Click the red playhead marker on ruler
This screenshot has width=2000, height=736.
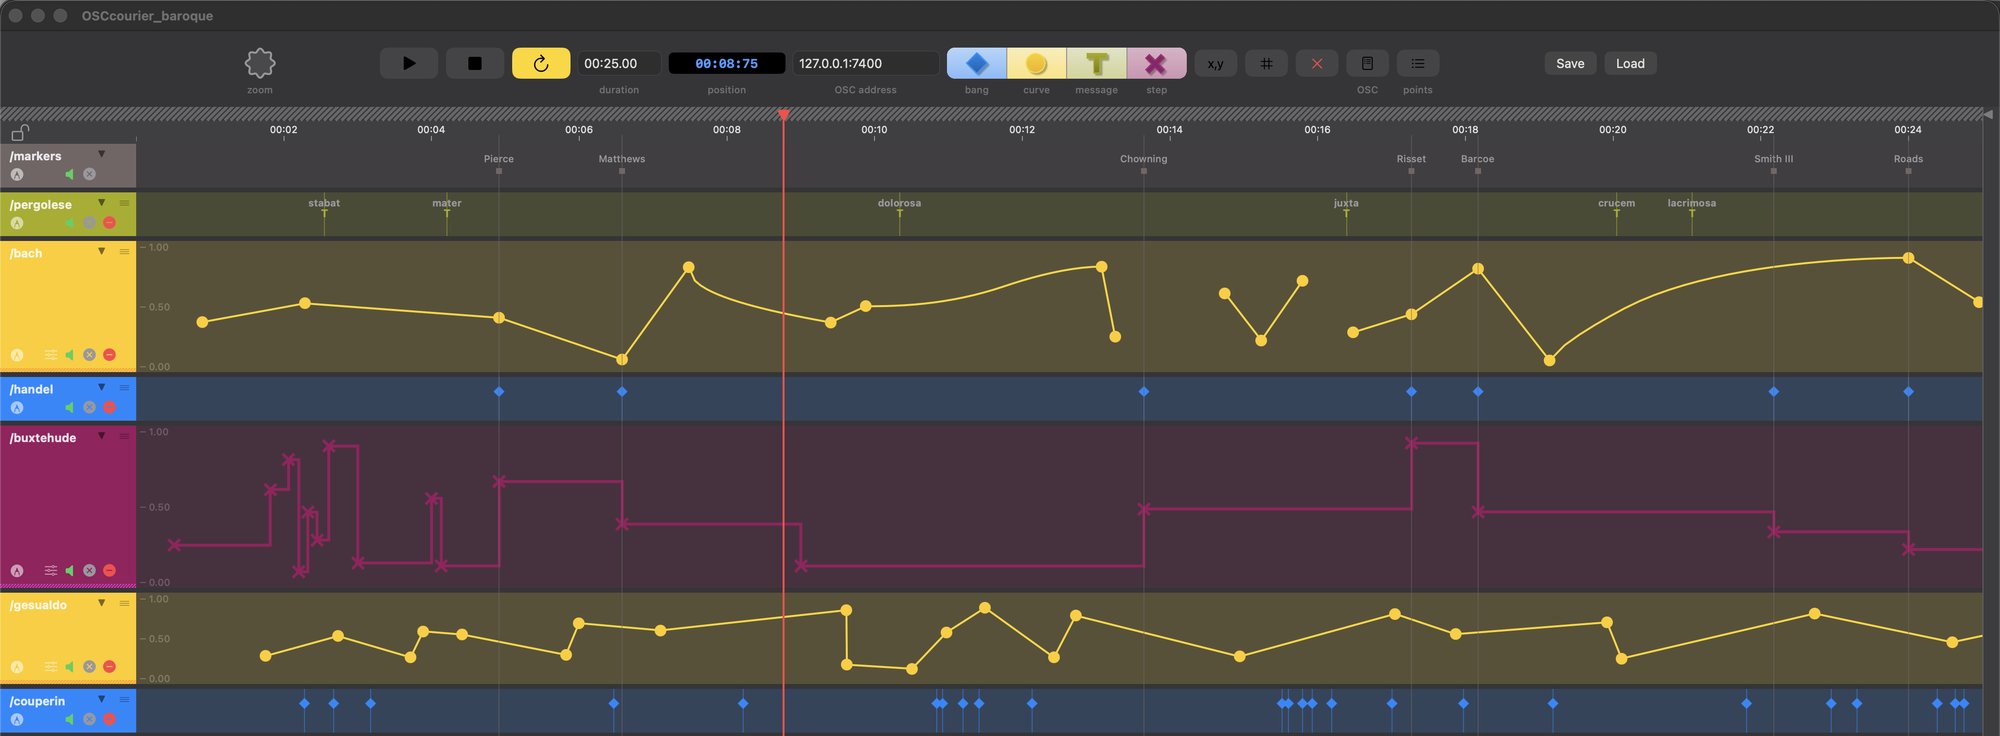tap(784, 115)
